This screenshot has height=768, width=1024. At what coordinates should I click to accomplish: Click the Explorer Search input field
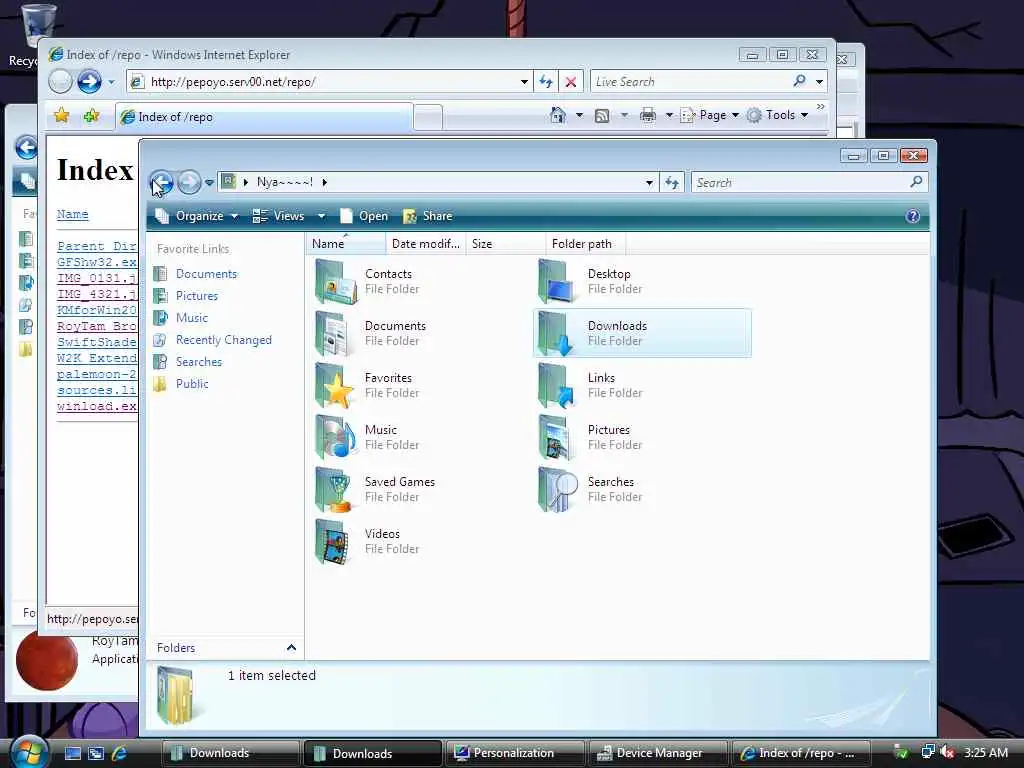pos(799,183)
